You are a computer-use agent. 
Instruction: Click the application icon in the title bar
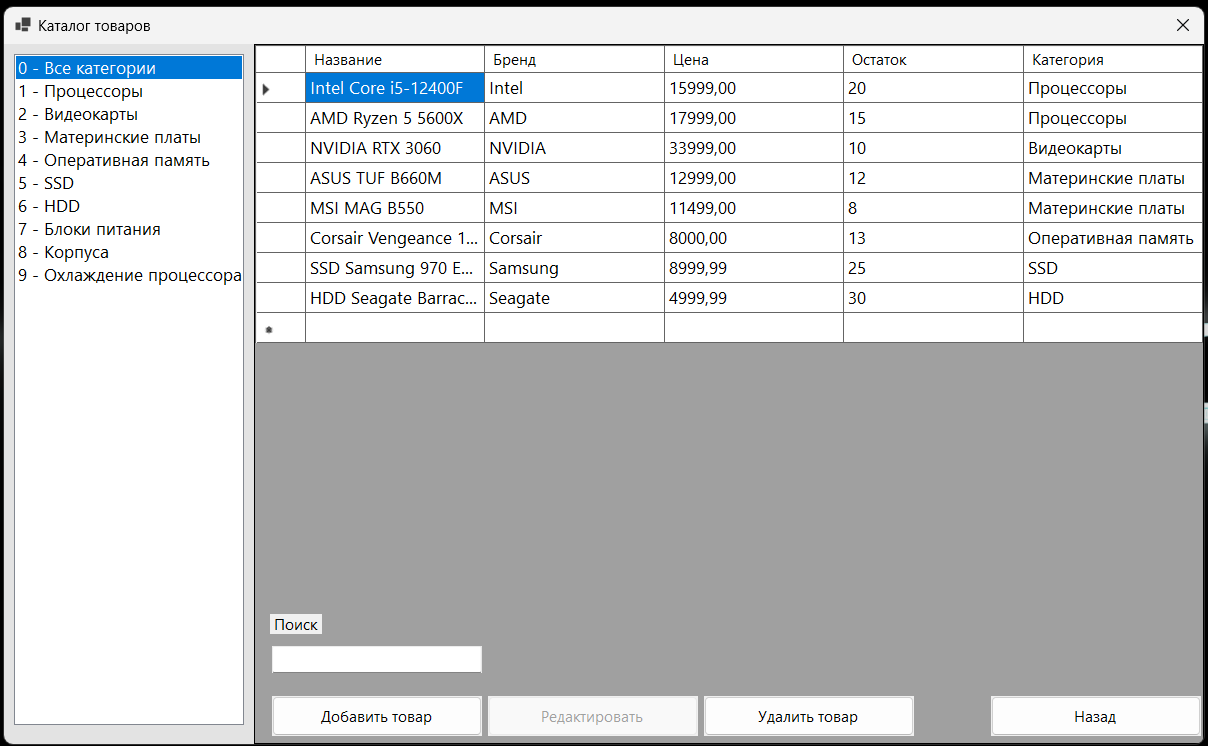click(x=22, y=24)
